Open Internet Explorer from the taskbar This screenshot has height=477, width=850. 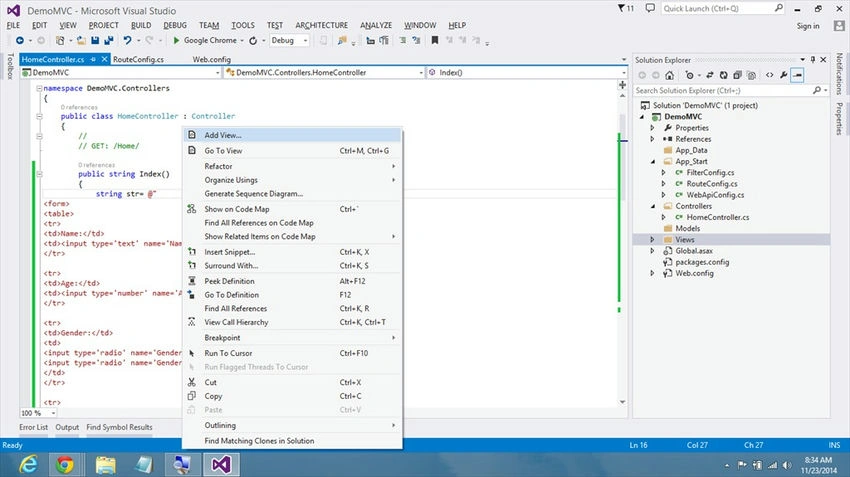coord(28,465)
